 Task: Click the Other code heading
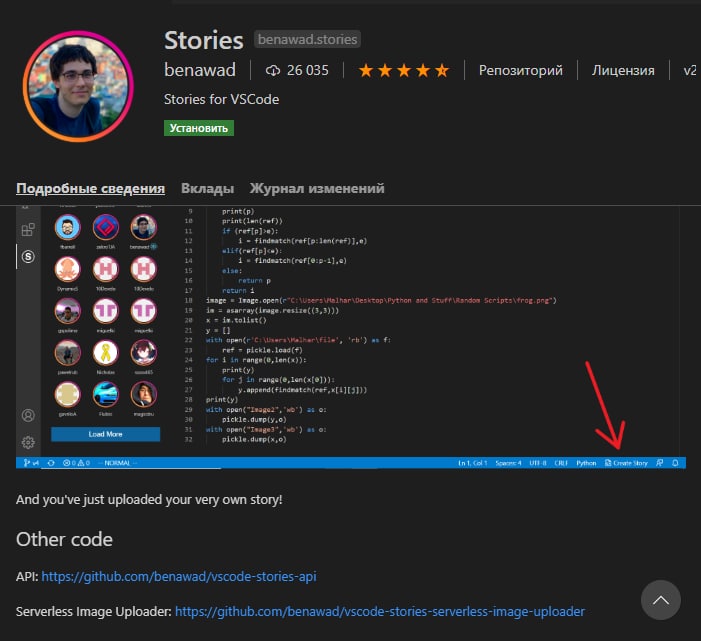tap(64, 540)
